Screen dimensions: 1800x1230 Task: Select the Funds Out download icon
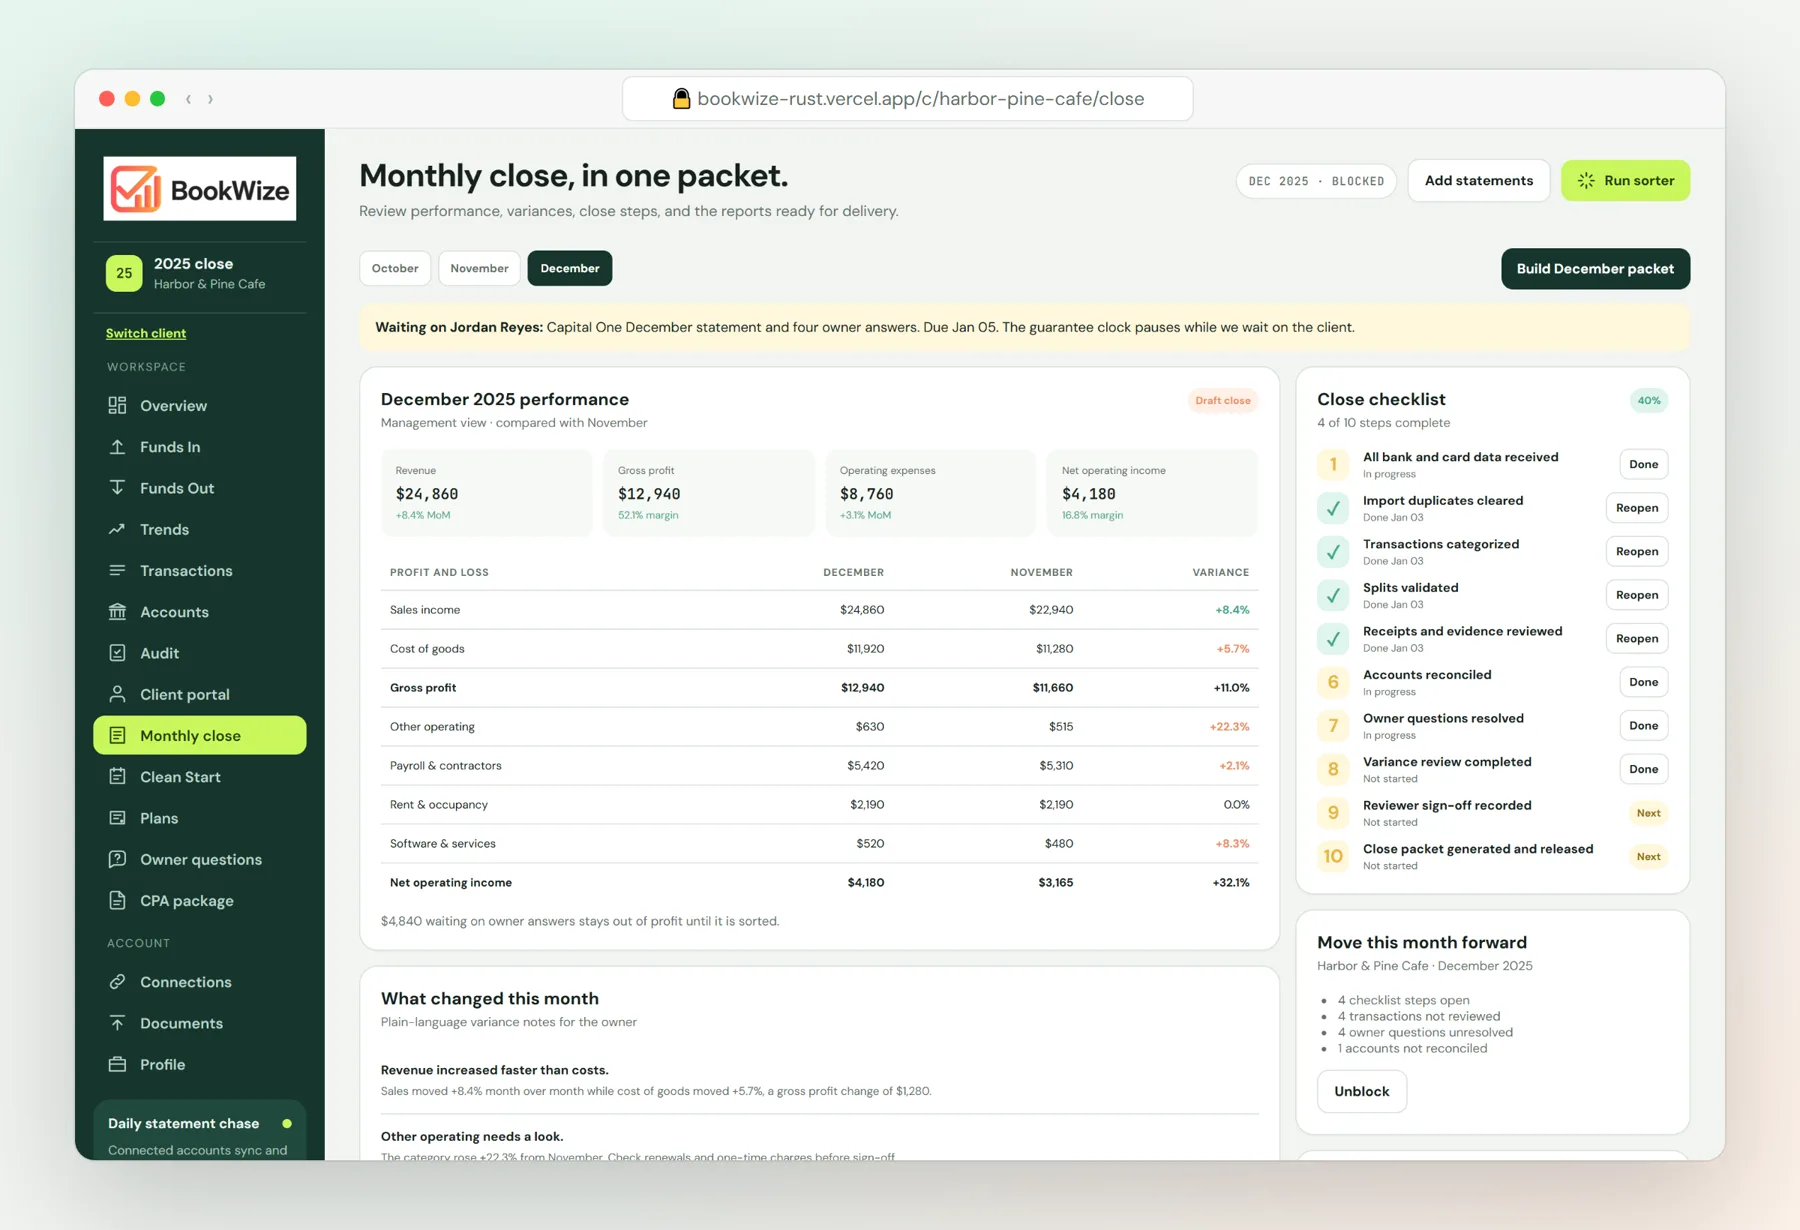(117, 488)
